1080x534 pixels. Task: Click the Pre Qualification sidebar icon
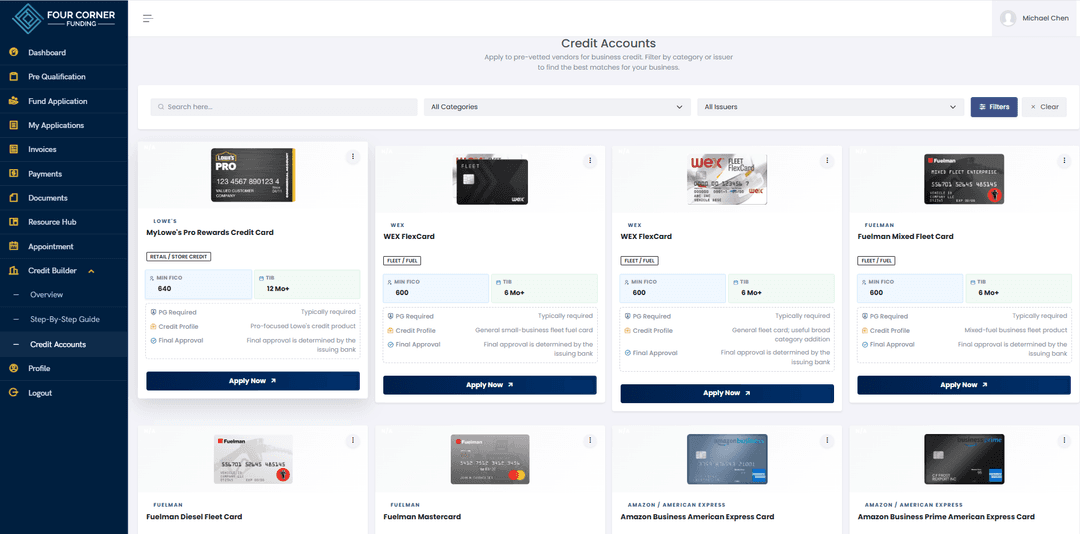tap(13, 76)
